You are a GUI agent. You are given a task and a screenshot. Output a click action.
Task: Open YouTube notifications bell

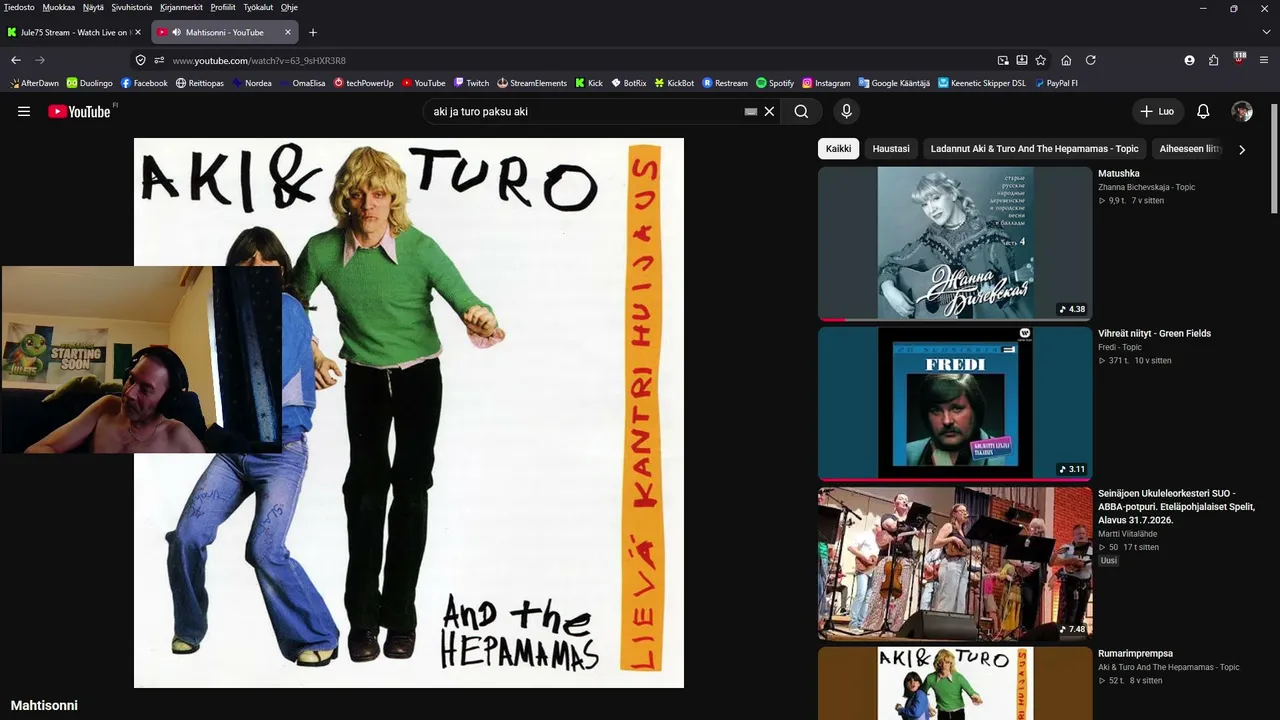[1203, 111]
